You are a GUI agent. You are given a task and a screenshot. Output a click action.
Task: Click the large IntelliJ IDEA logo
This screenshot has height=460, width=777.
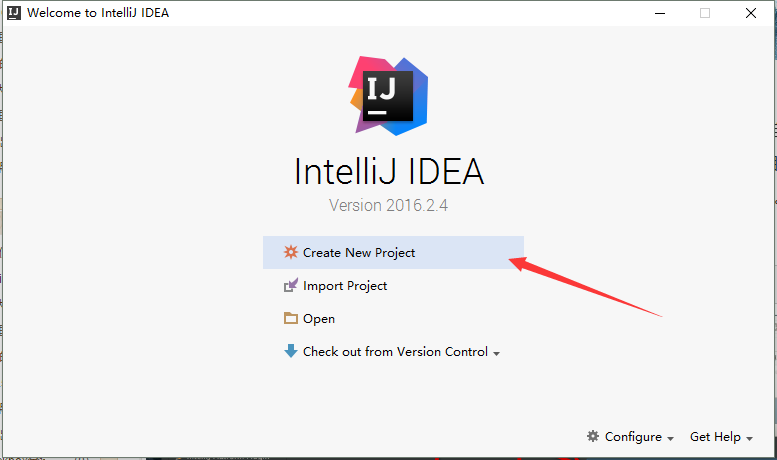click(388, 96)
